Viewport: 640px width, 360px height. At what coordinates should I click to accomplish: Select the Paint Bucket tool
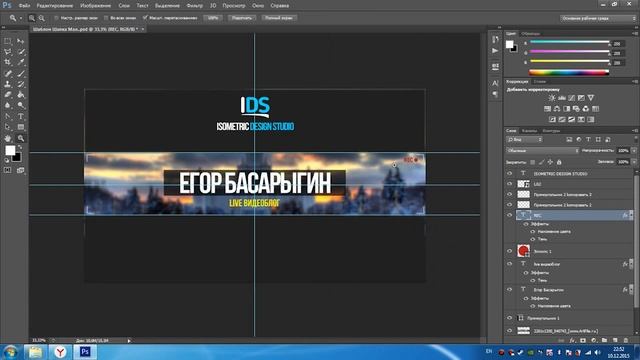(21, 95)
